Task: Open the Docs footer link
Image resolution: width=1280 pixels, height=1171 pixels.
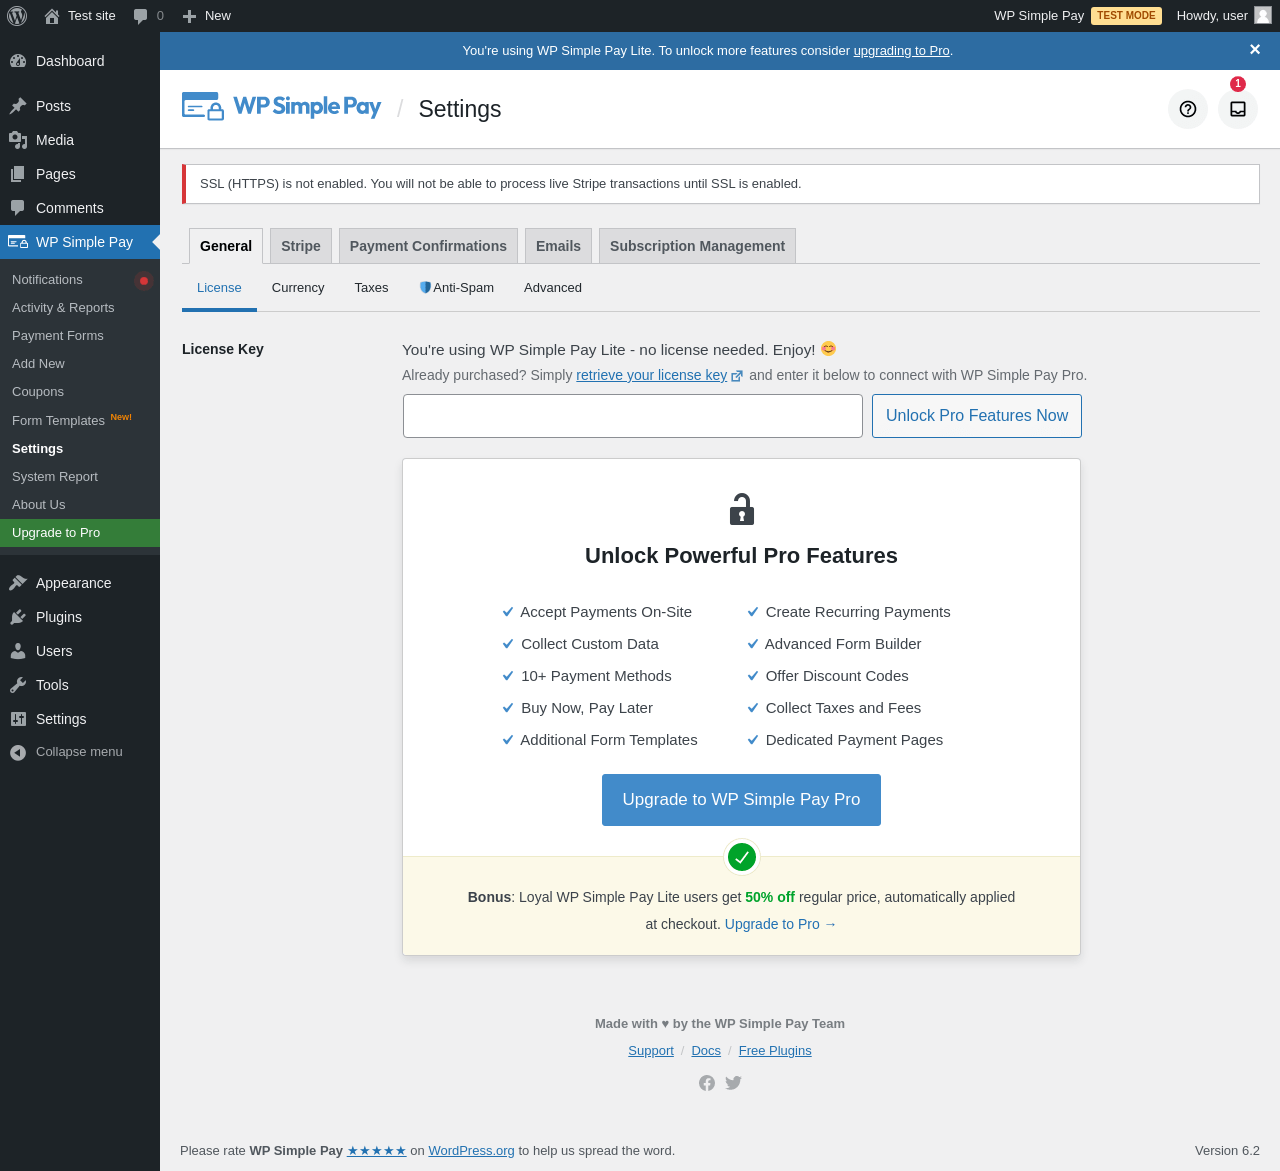Action: (706, 1051)
